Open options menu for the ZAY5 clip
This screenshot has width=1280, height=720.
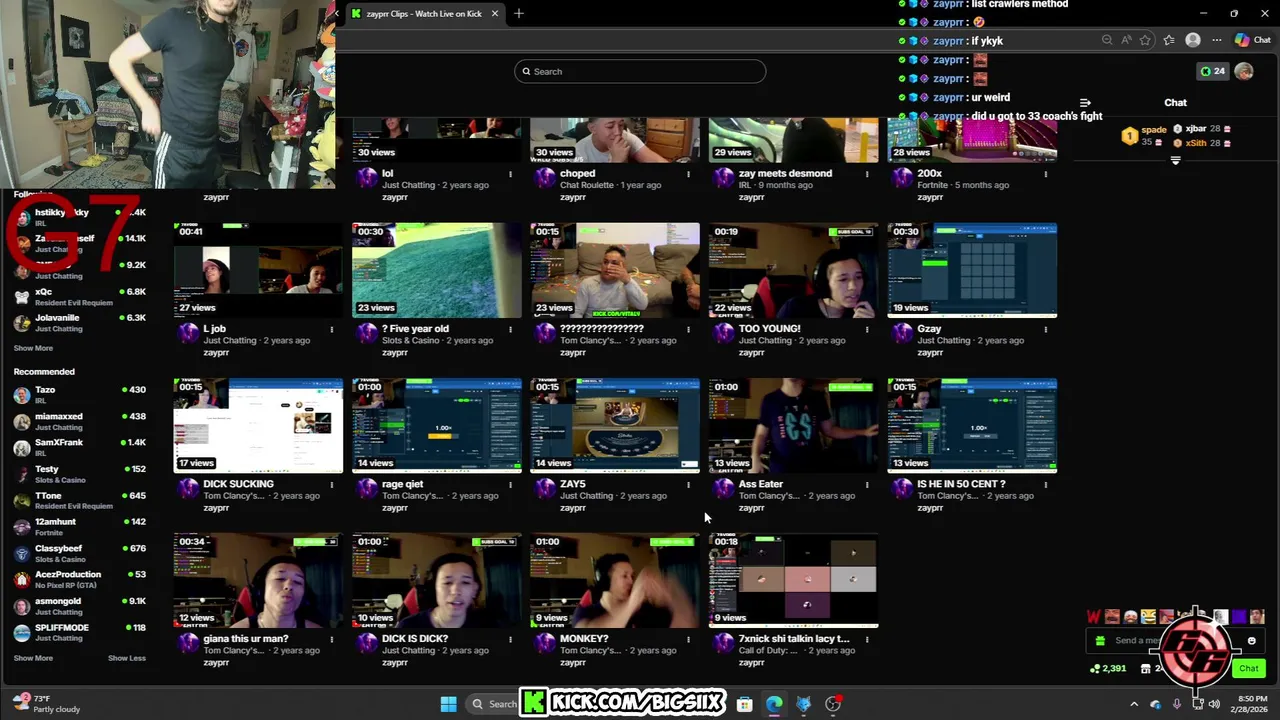click(x=688, y=484)
